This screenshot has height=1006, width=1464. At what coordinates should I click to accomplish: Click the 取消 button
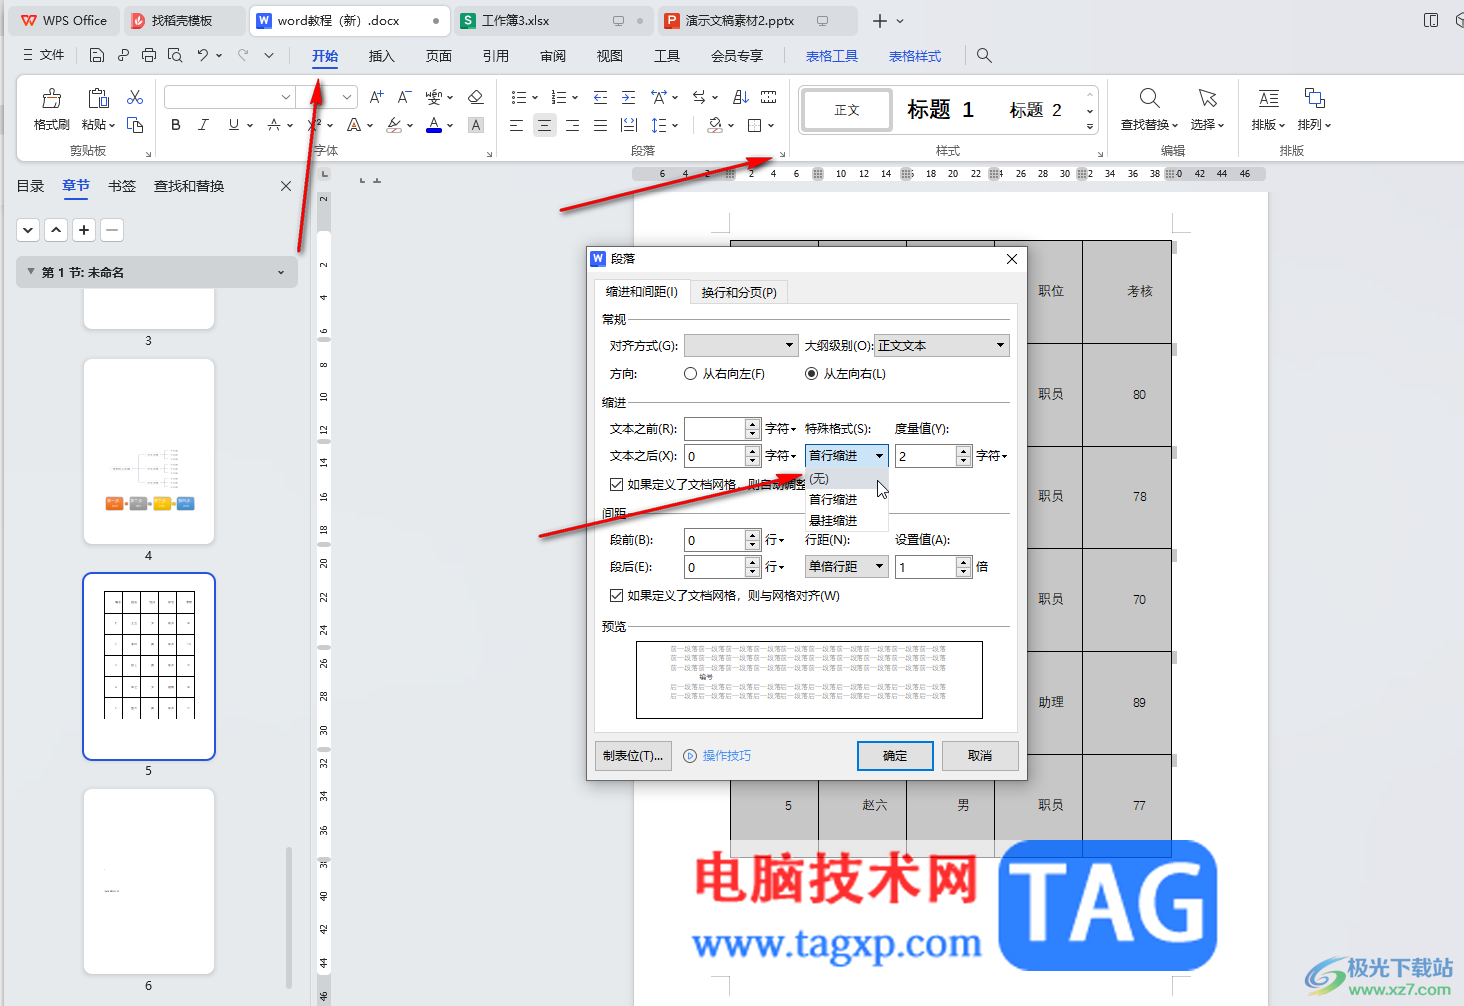pyautogui.click(x=980, y=756)
